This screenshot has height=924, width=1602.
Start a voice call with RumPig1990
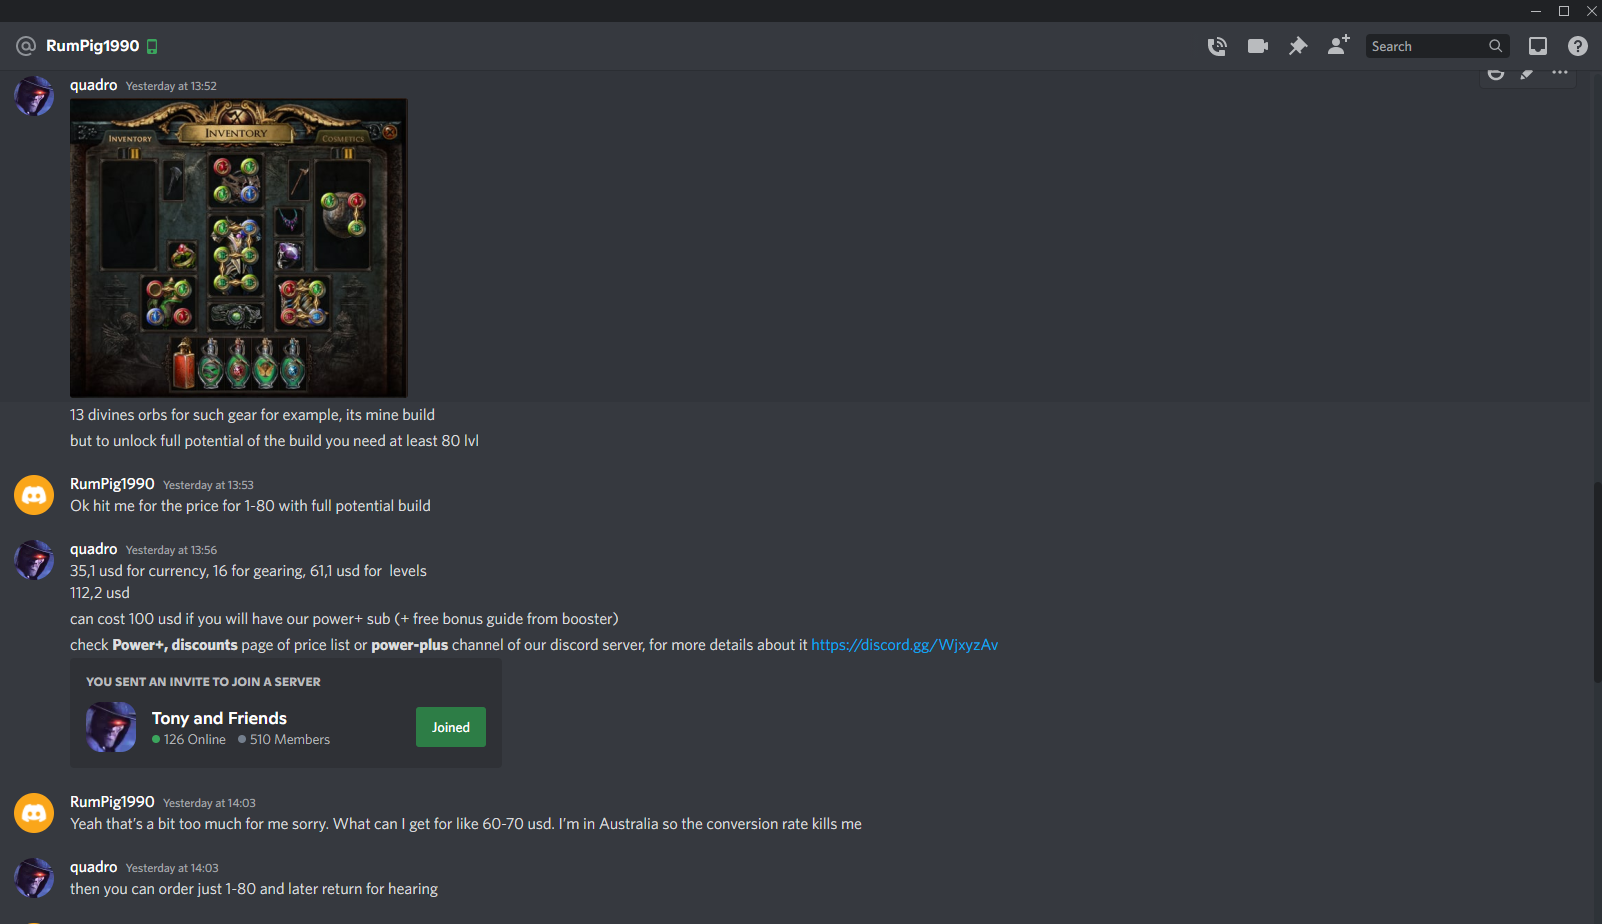[x=1217, y=46]
